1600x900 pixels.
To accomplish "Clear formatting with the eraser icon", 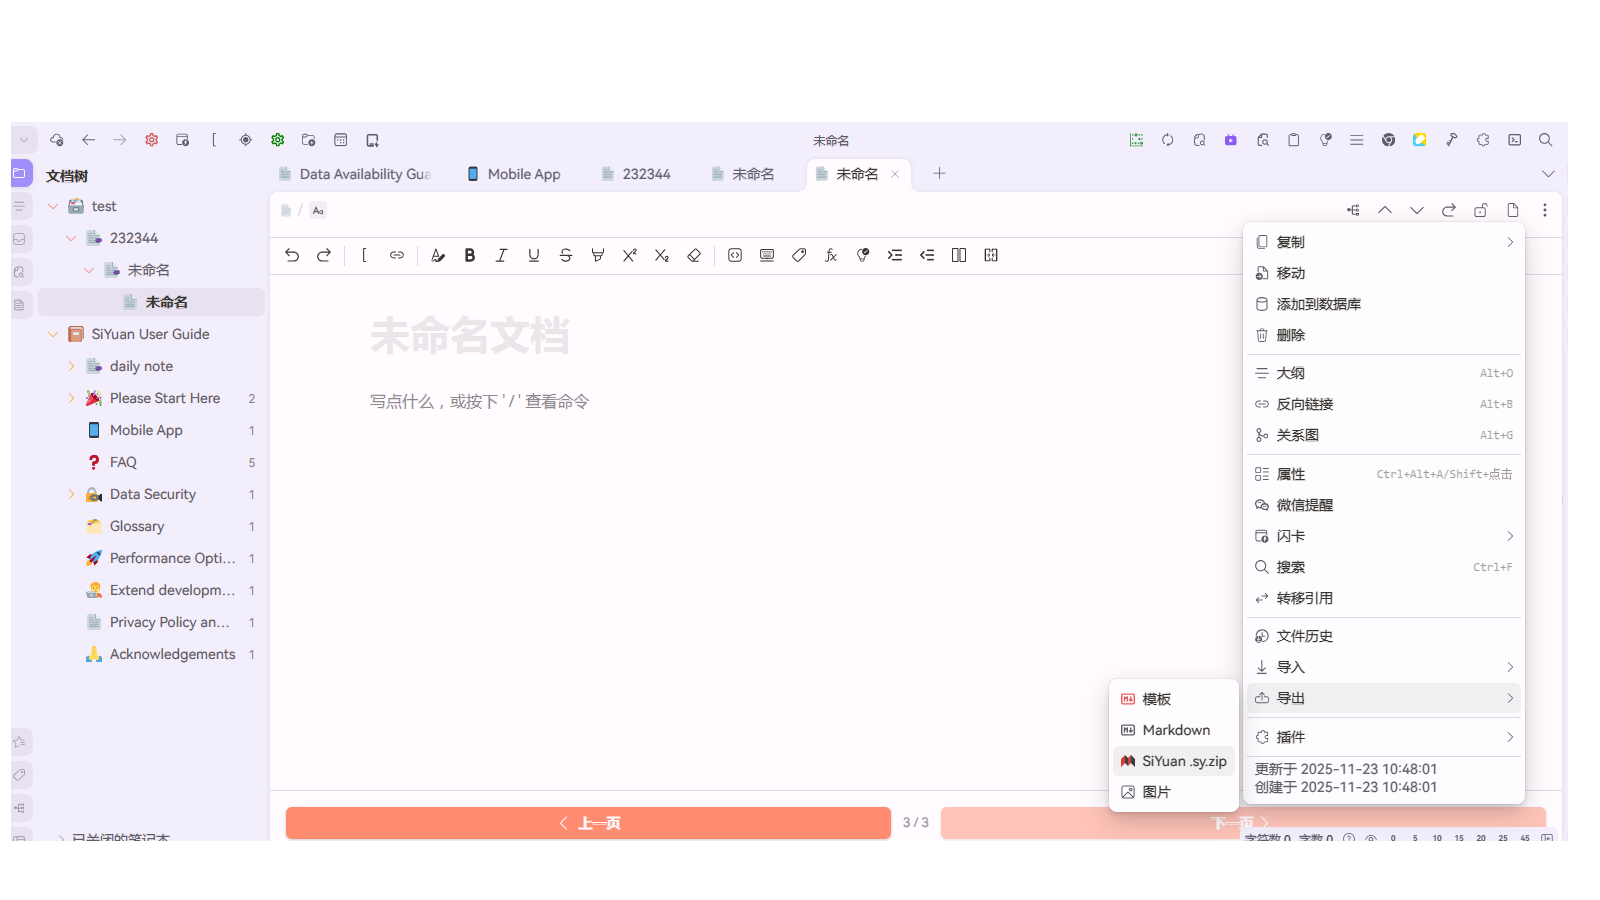I will (693, 255).
